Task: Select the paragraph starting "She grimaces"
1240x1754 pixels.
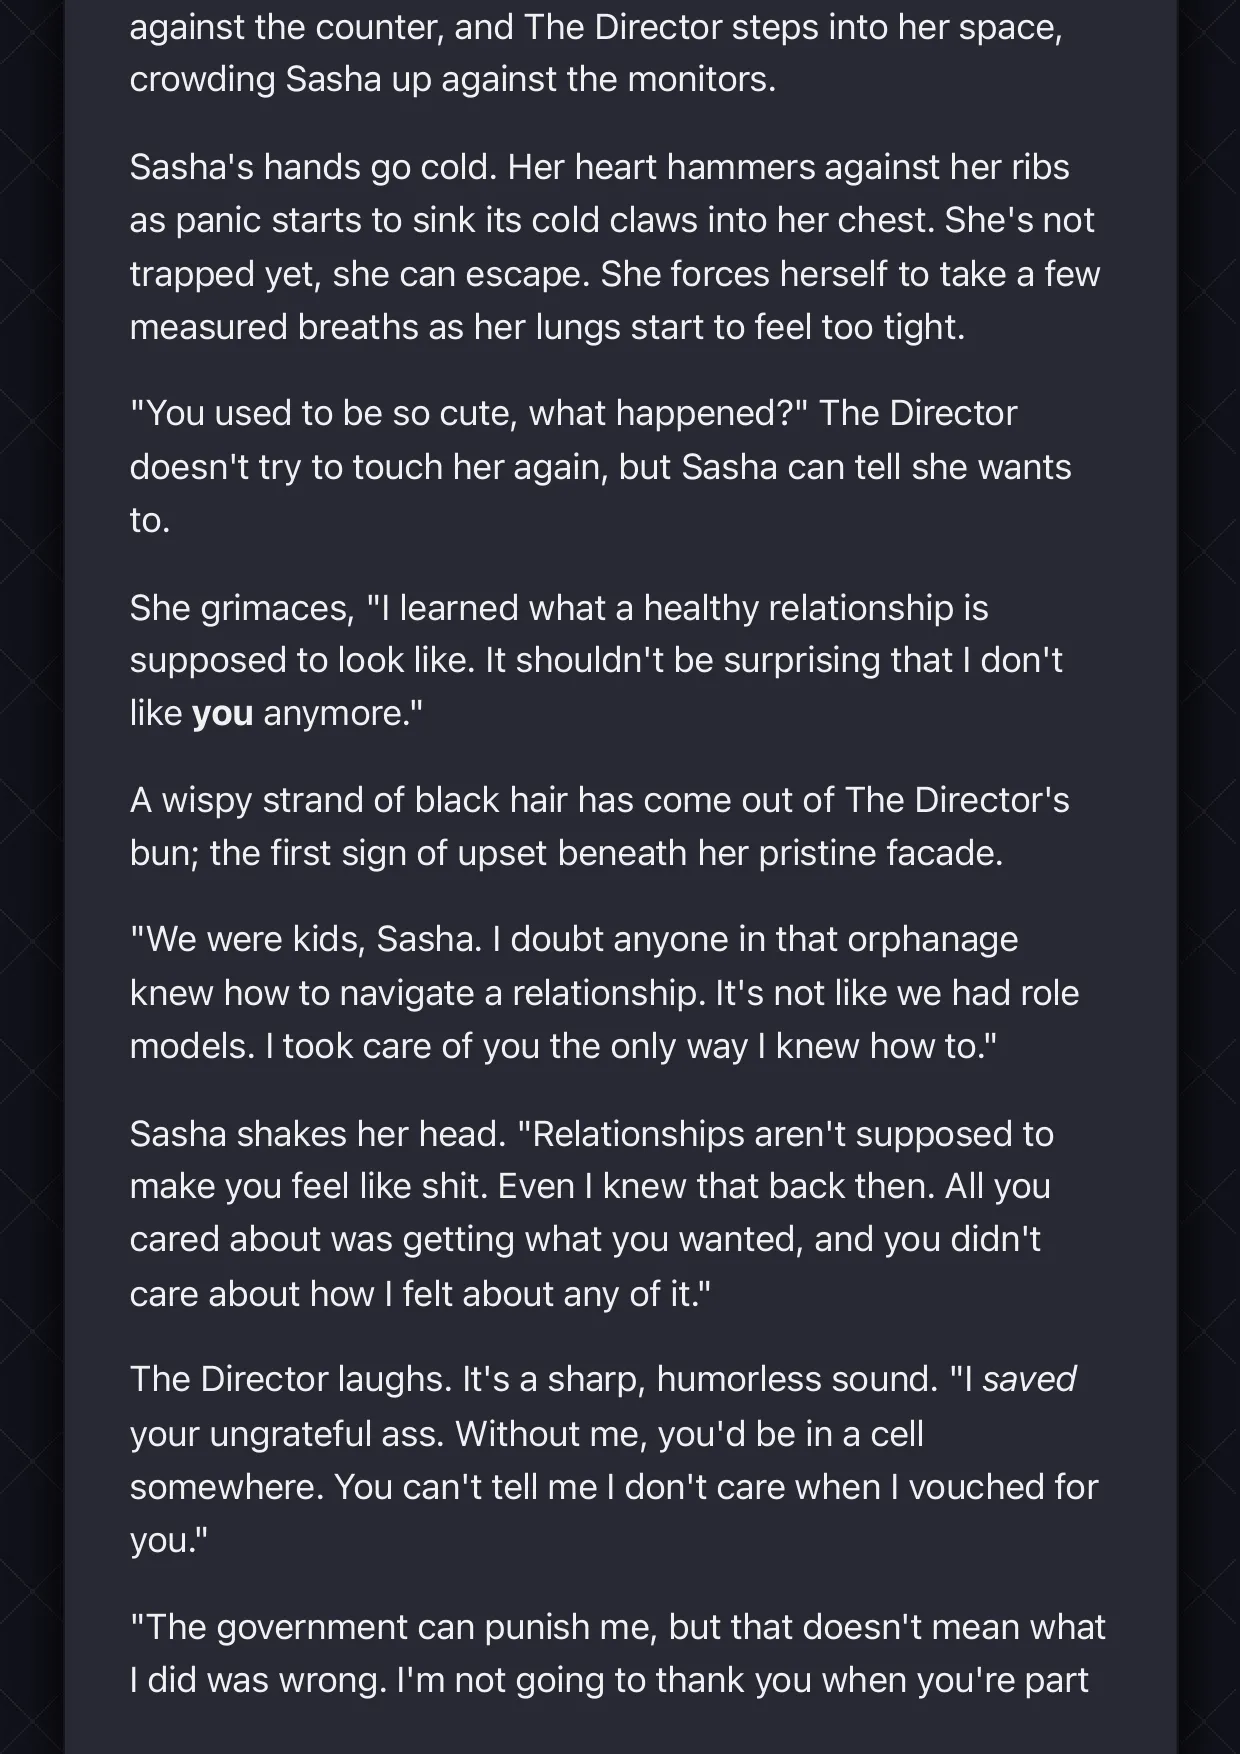Action: point(596,661)
